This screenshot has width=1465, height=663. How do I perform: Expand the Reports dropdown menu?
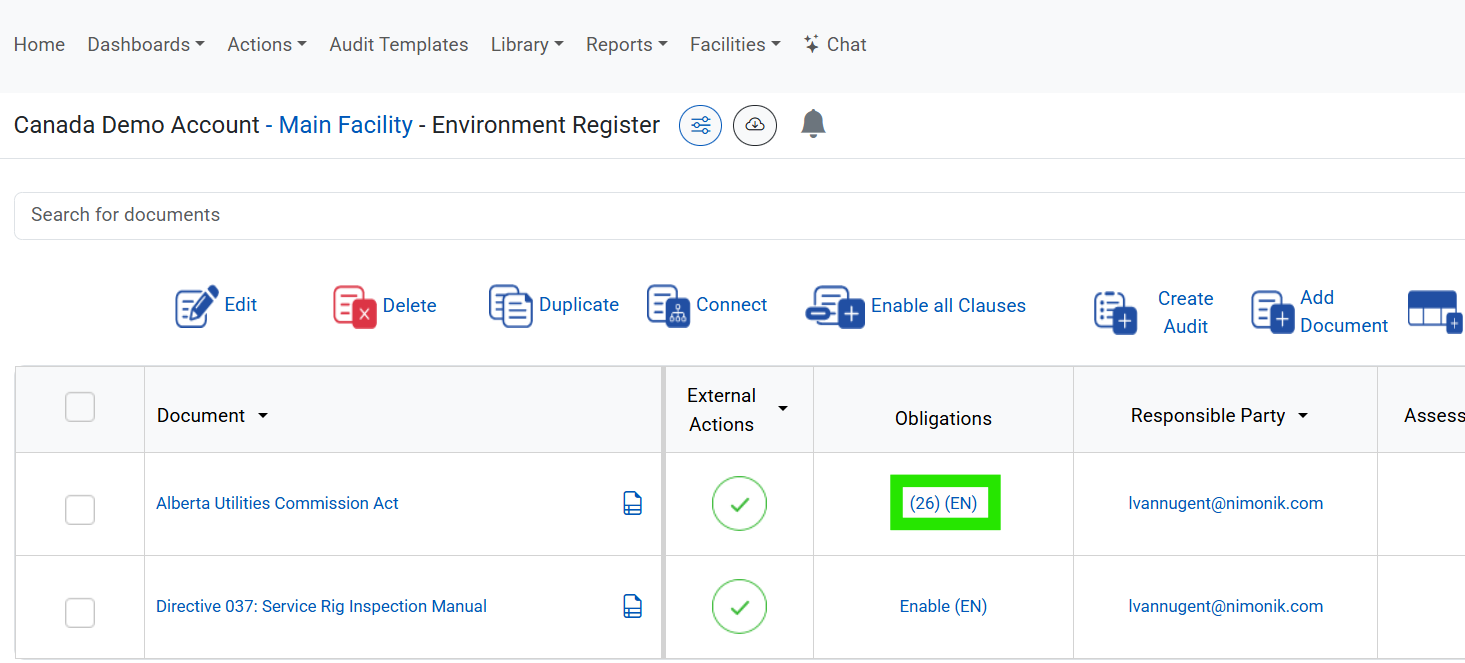click(x=627, y=44)
